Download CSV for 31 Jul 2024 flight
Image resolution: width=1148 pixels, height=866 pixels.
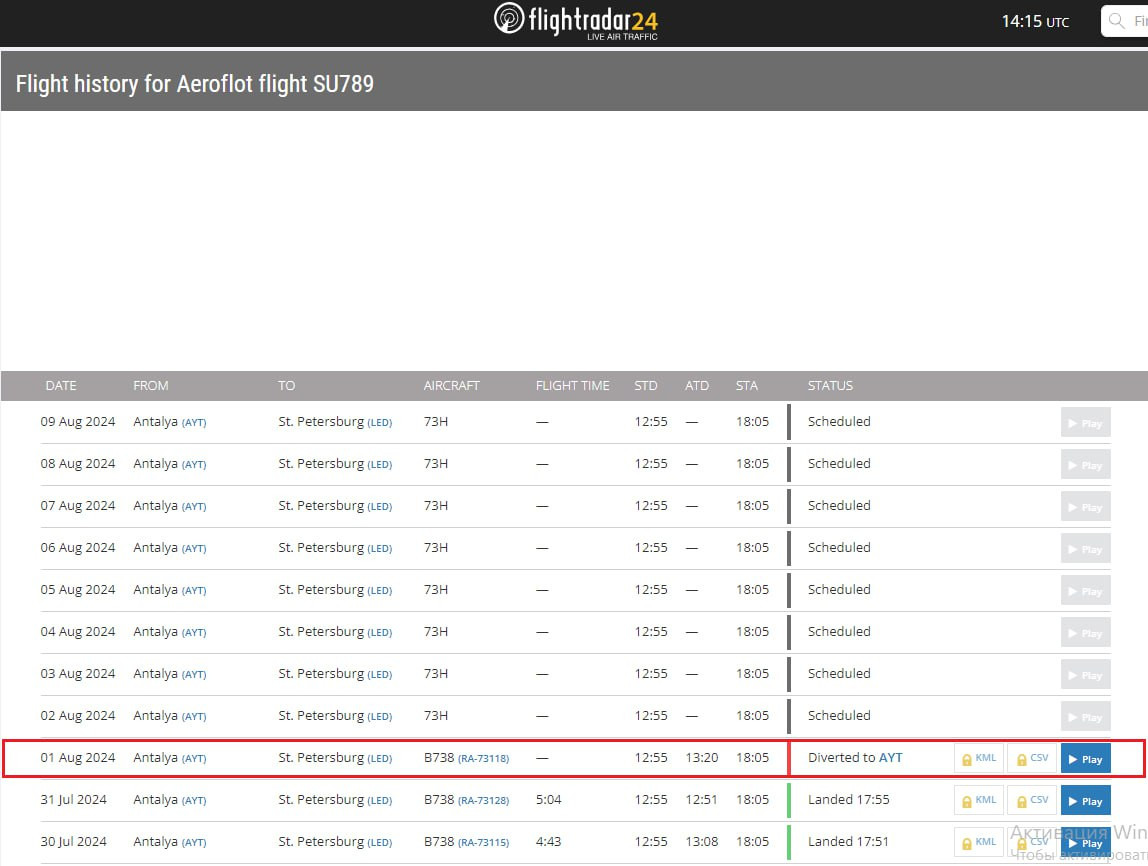1032,800
